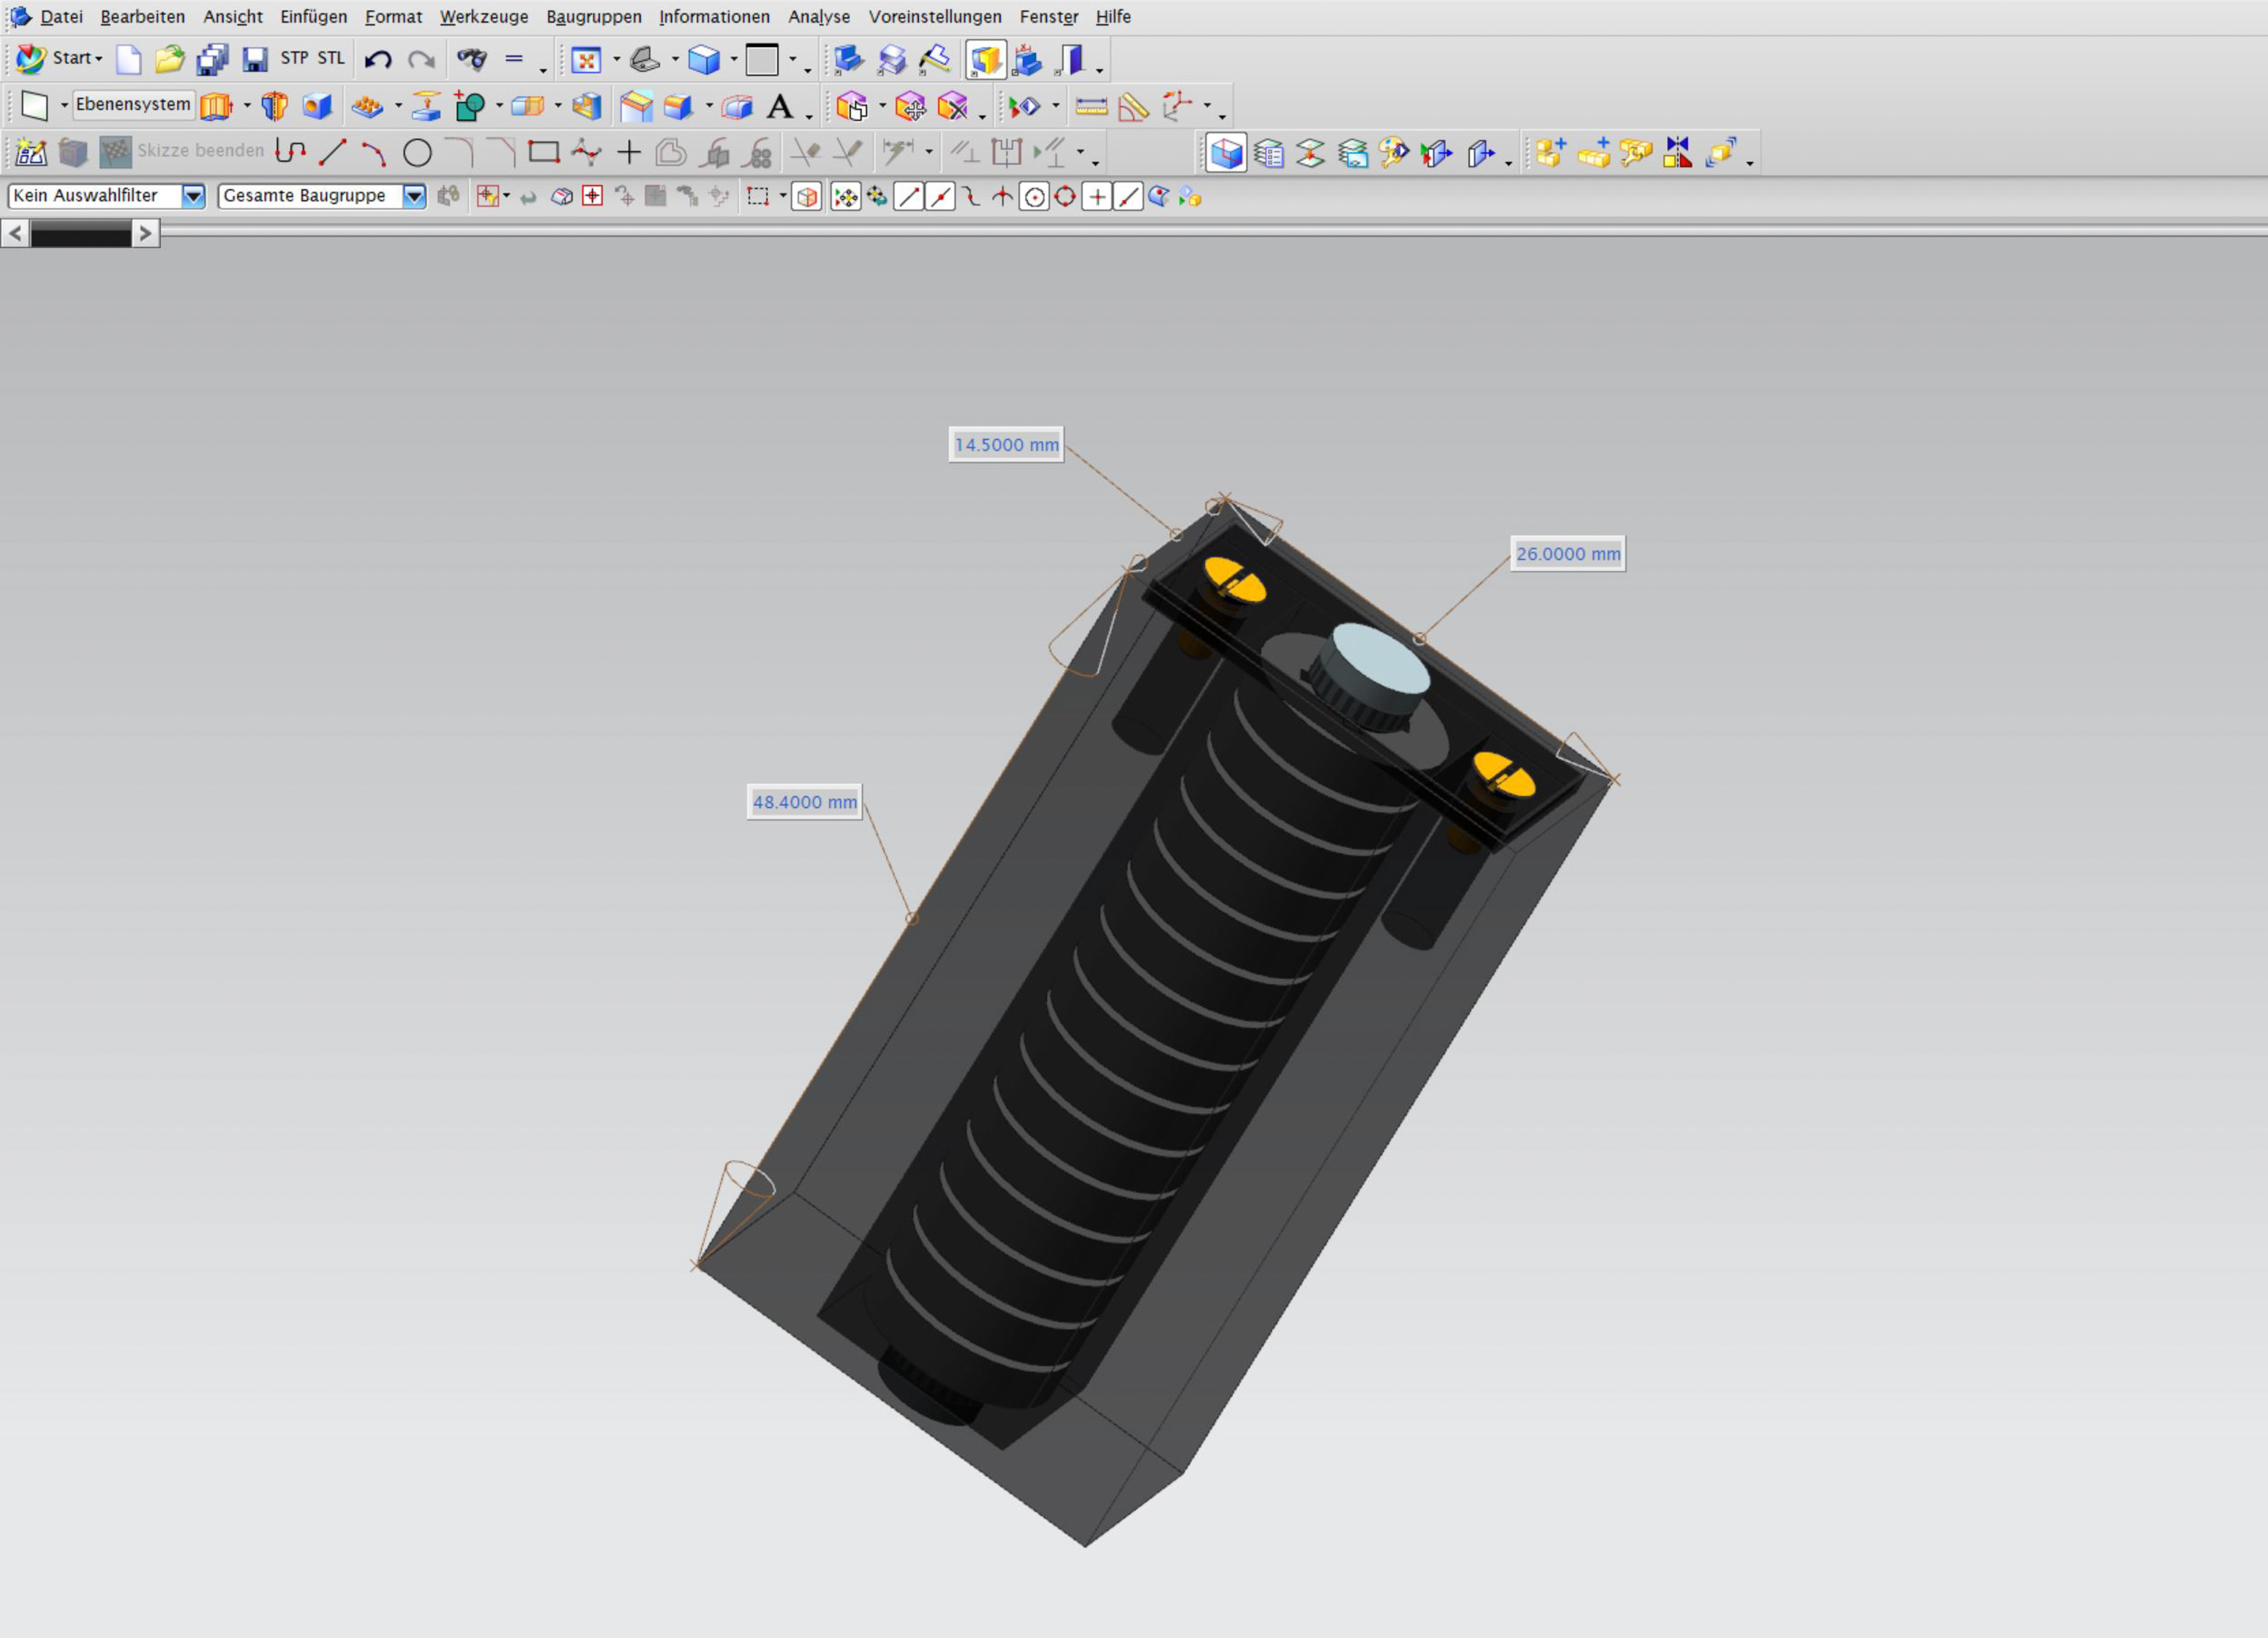Viewport: 2268px width, 1638px height.
Task: Select the Hole feature tool
Action: click(x=317, y=105)
